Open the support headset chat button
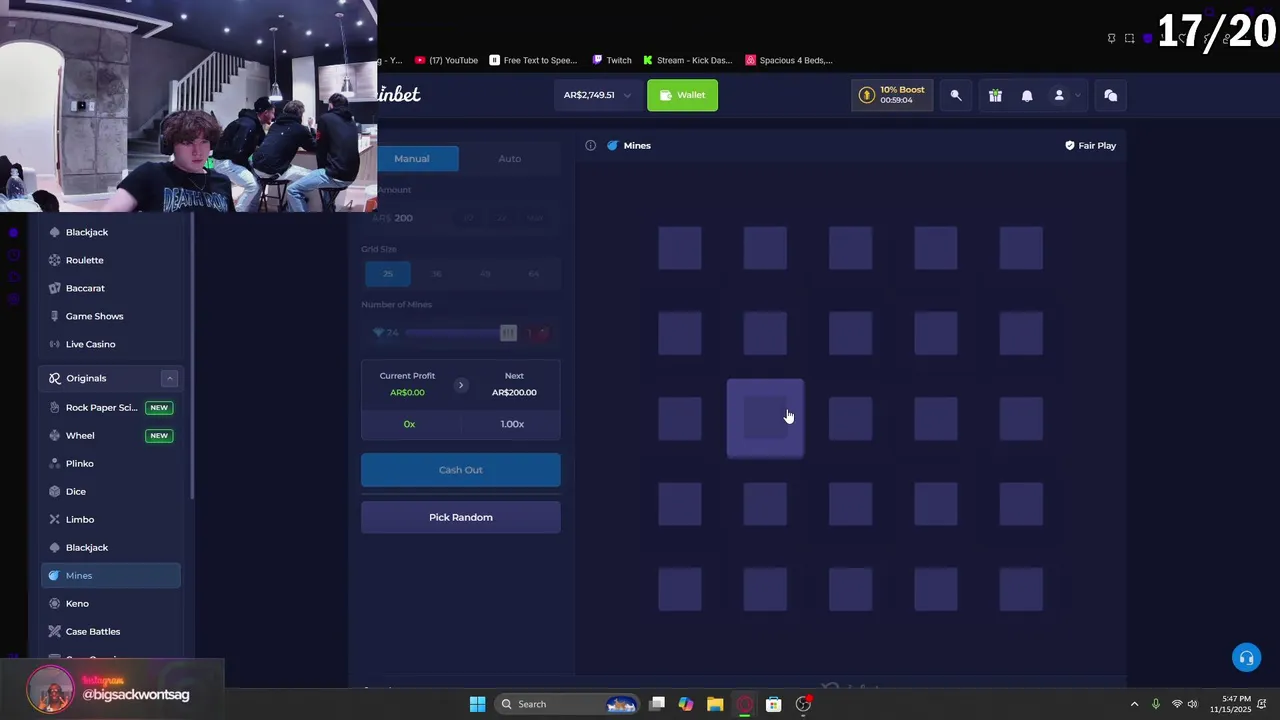 (1246, 657)
